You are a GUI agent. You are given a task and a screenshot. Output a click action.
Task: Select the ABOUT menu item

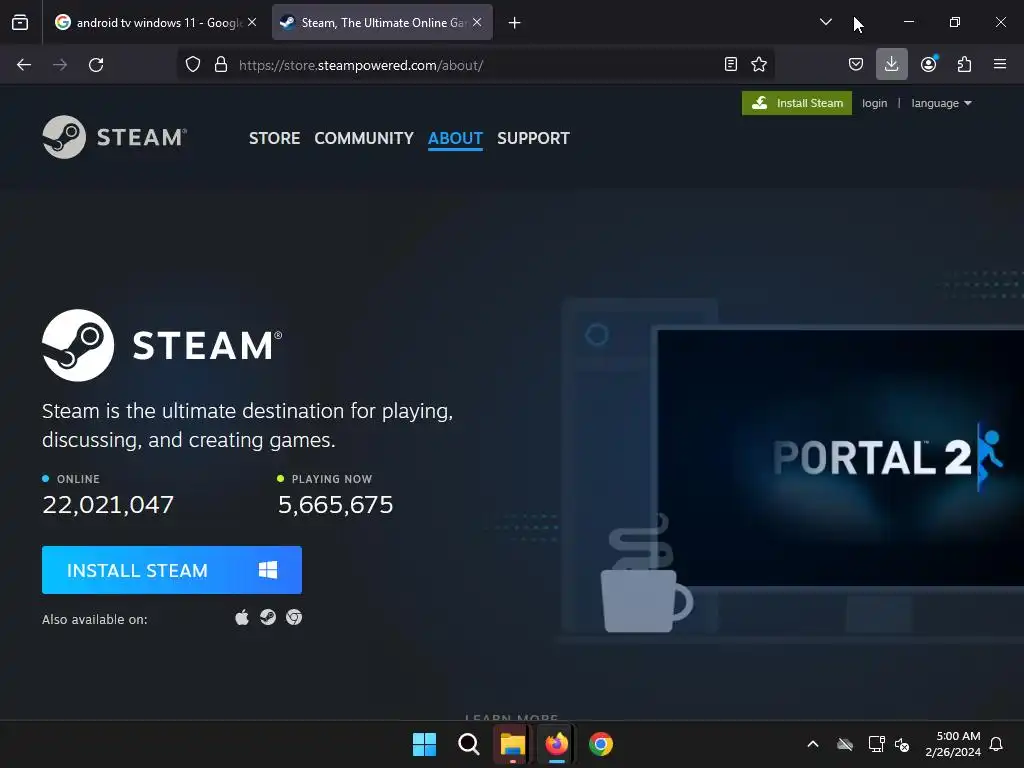(x=455, y=138)
